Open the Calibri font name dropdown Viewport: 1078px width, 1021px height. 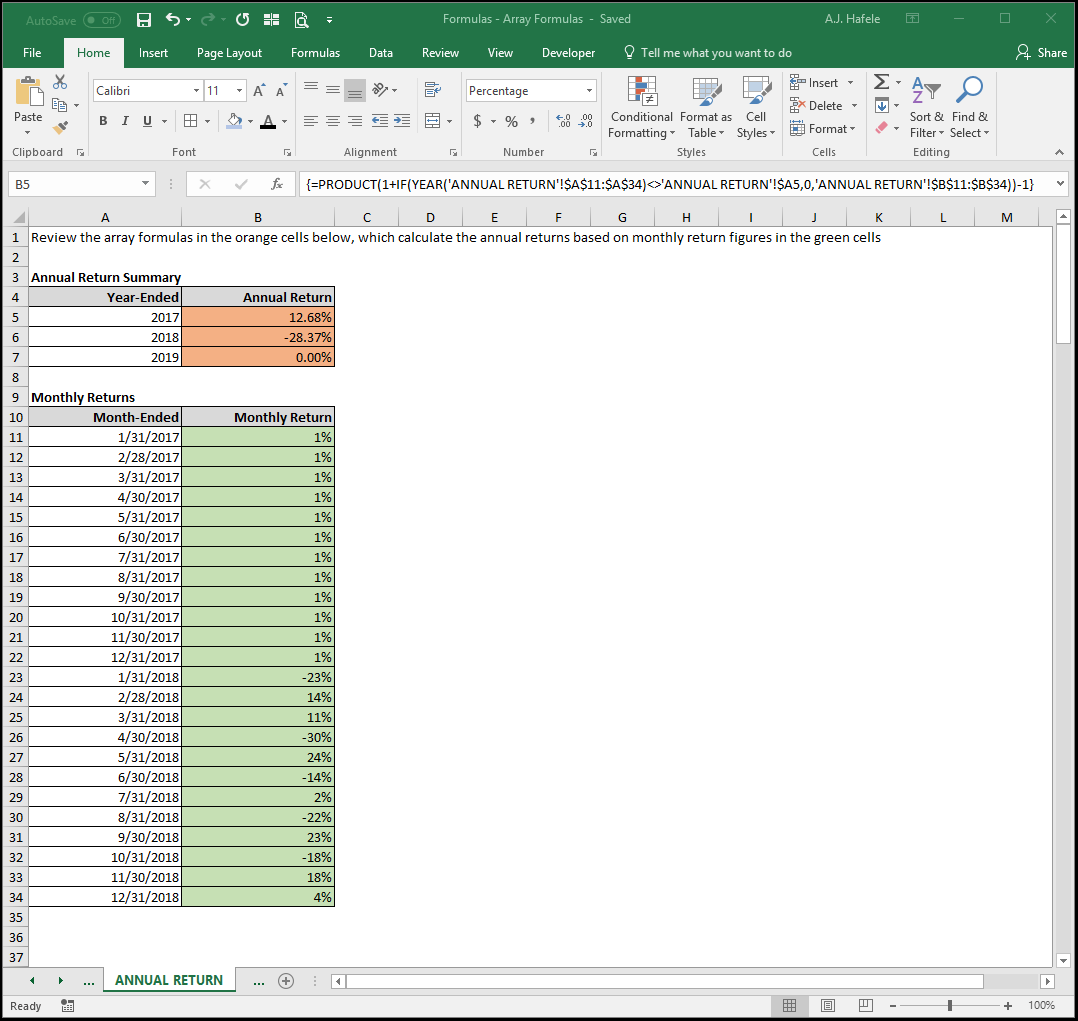[x=196, y=91]
